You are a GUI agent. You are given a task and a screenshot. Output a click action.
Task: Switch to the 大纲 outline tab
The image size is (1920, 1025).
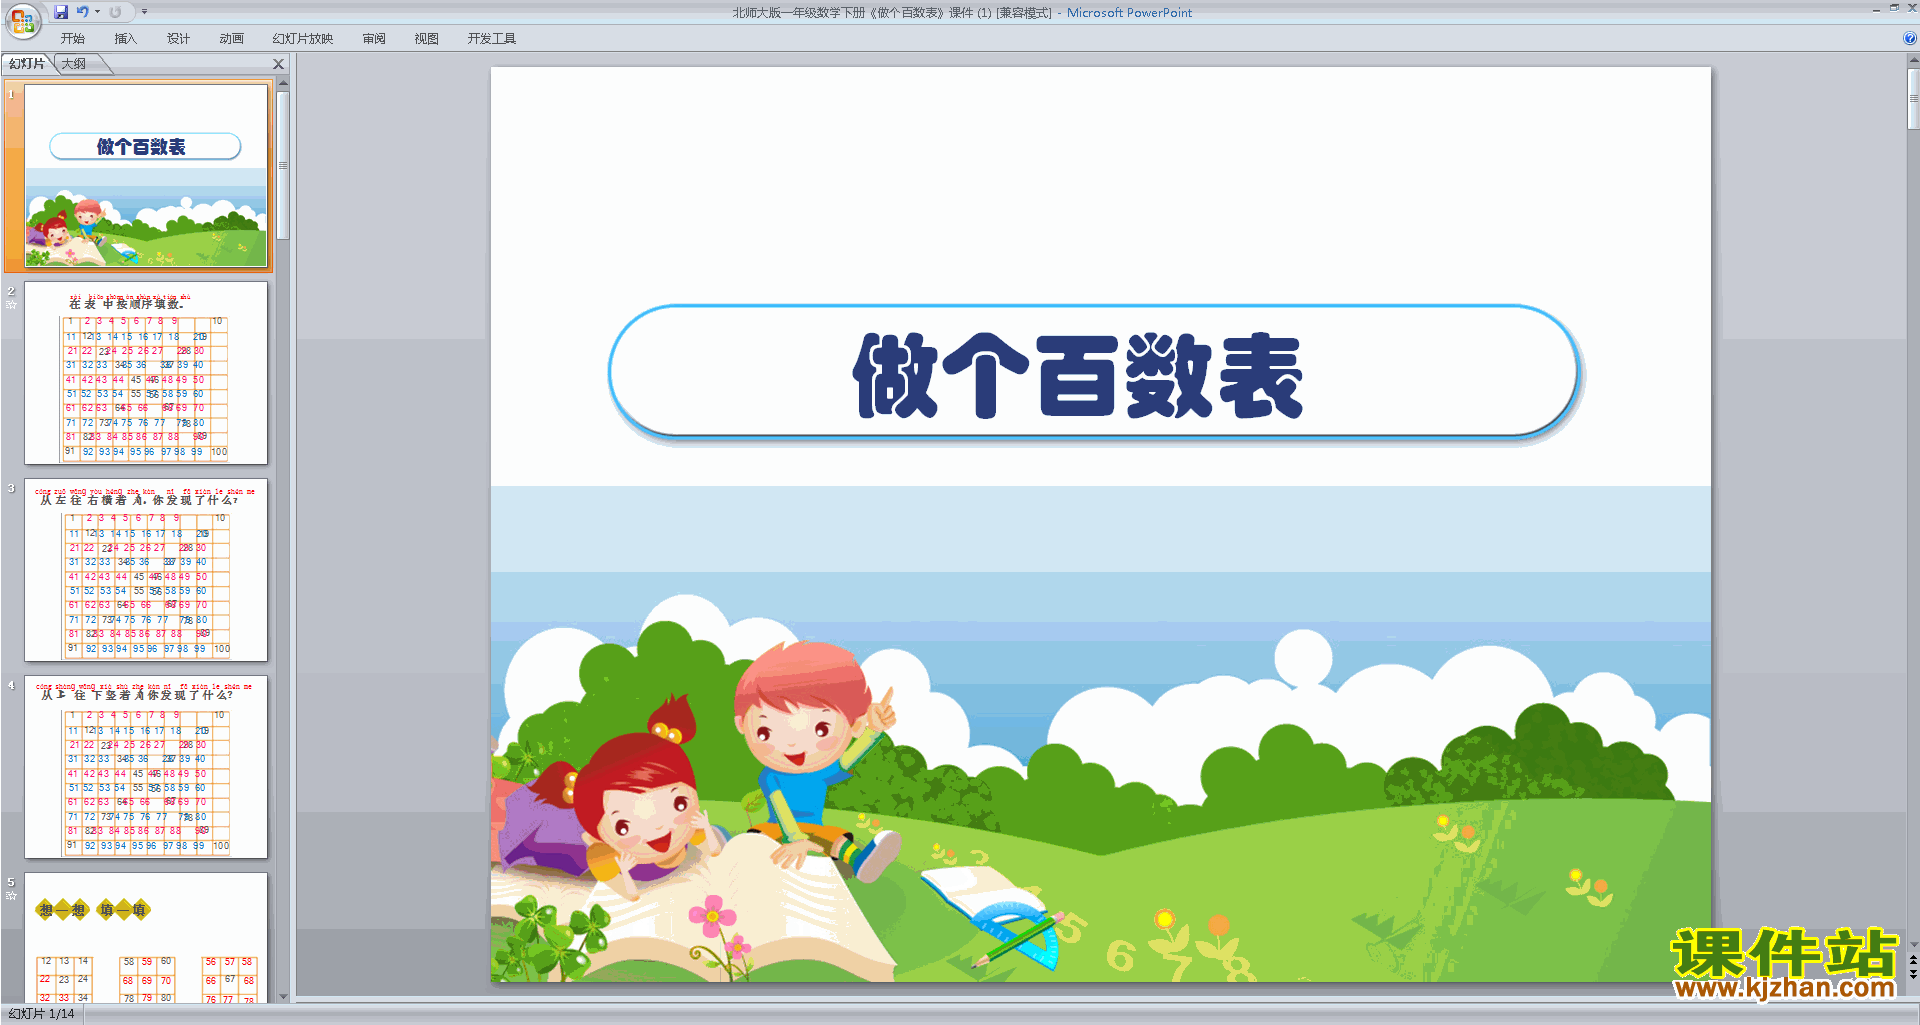pos(74,64)
